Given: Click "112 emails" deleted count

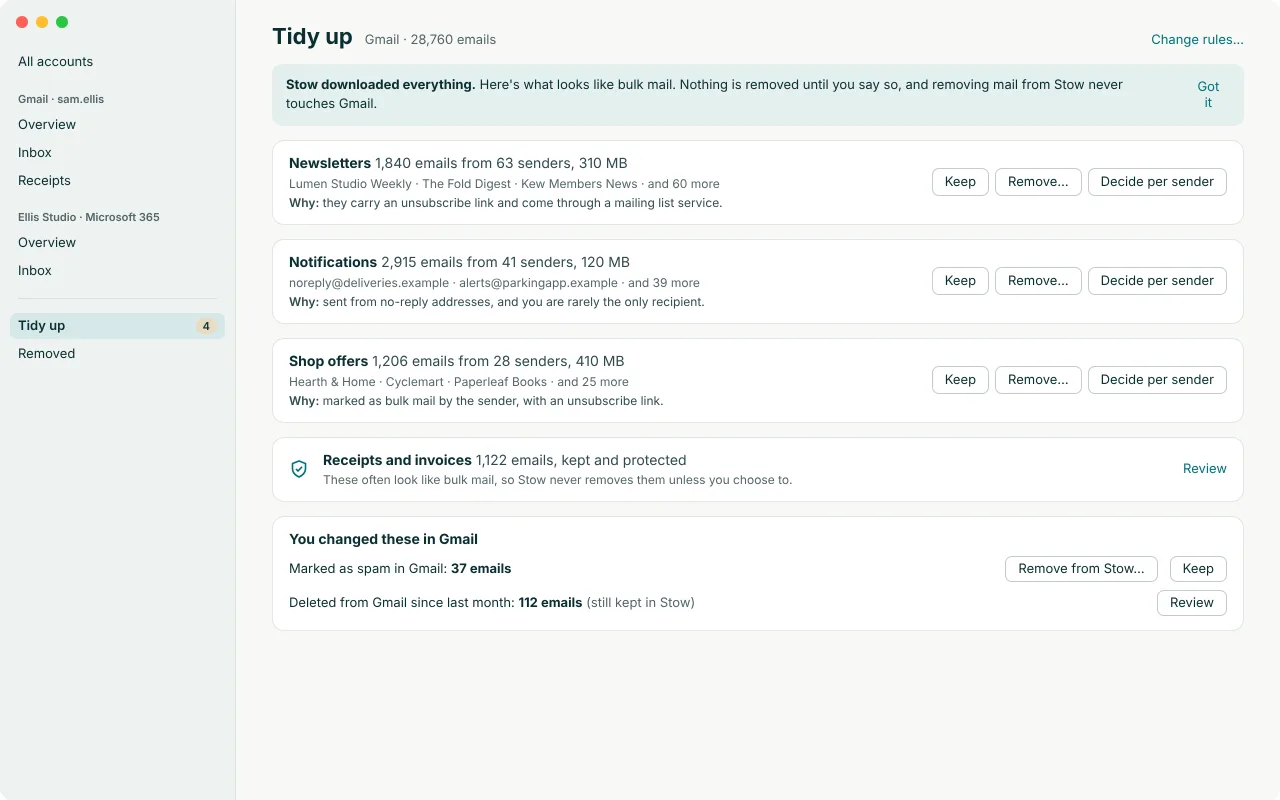Looking at the screenshot, I should (550, 603).
